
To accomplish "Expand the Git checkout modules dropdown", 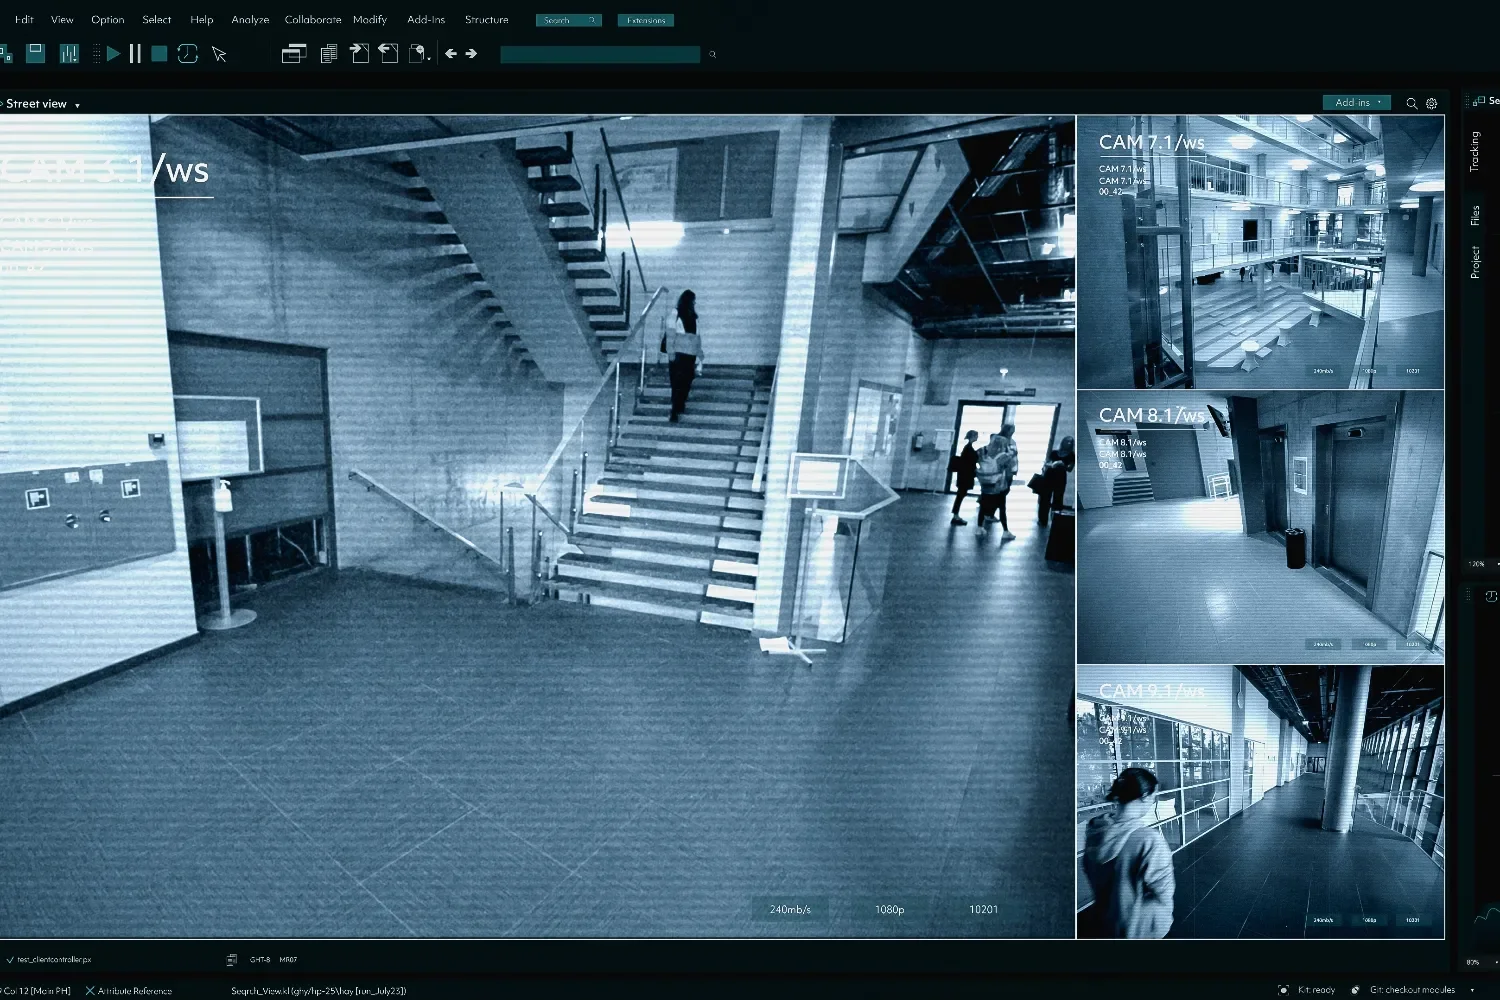I will click(1472, 990).
